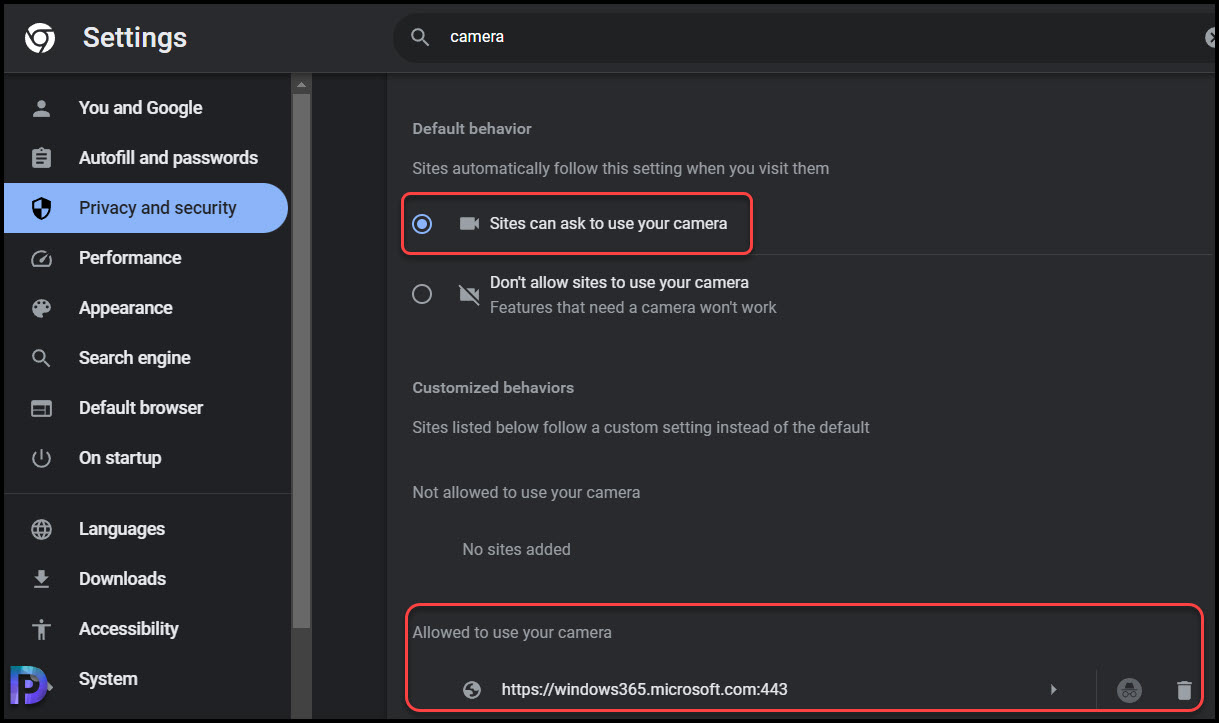Viewport: 1219px width, 723px height.
Task: Click the No sites added text
Action: point(516,549)
